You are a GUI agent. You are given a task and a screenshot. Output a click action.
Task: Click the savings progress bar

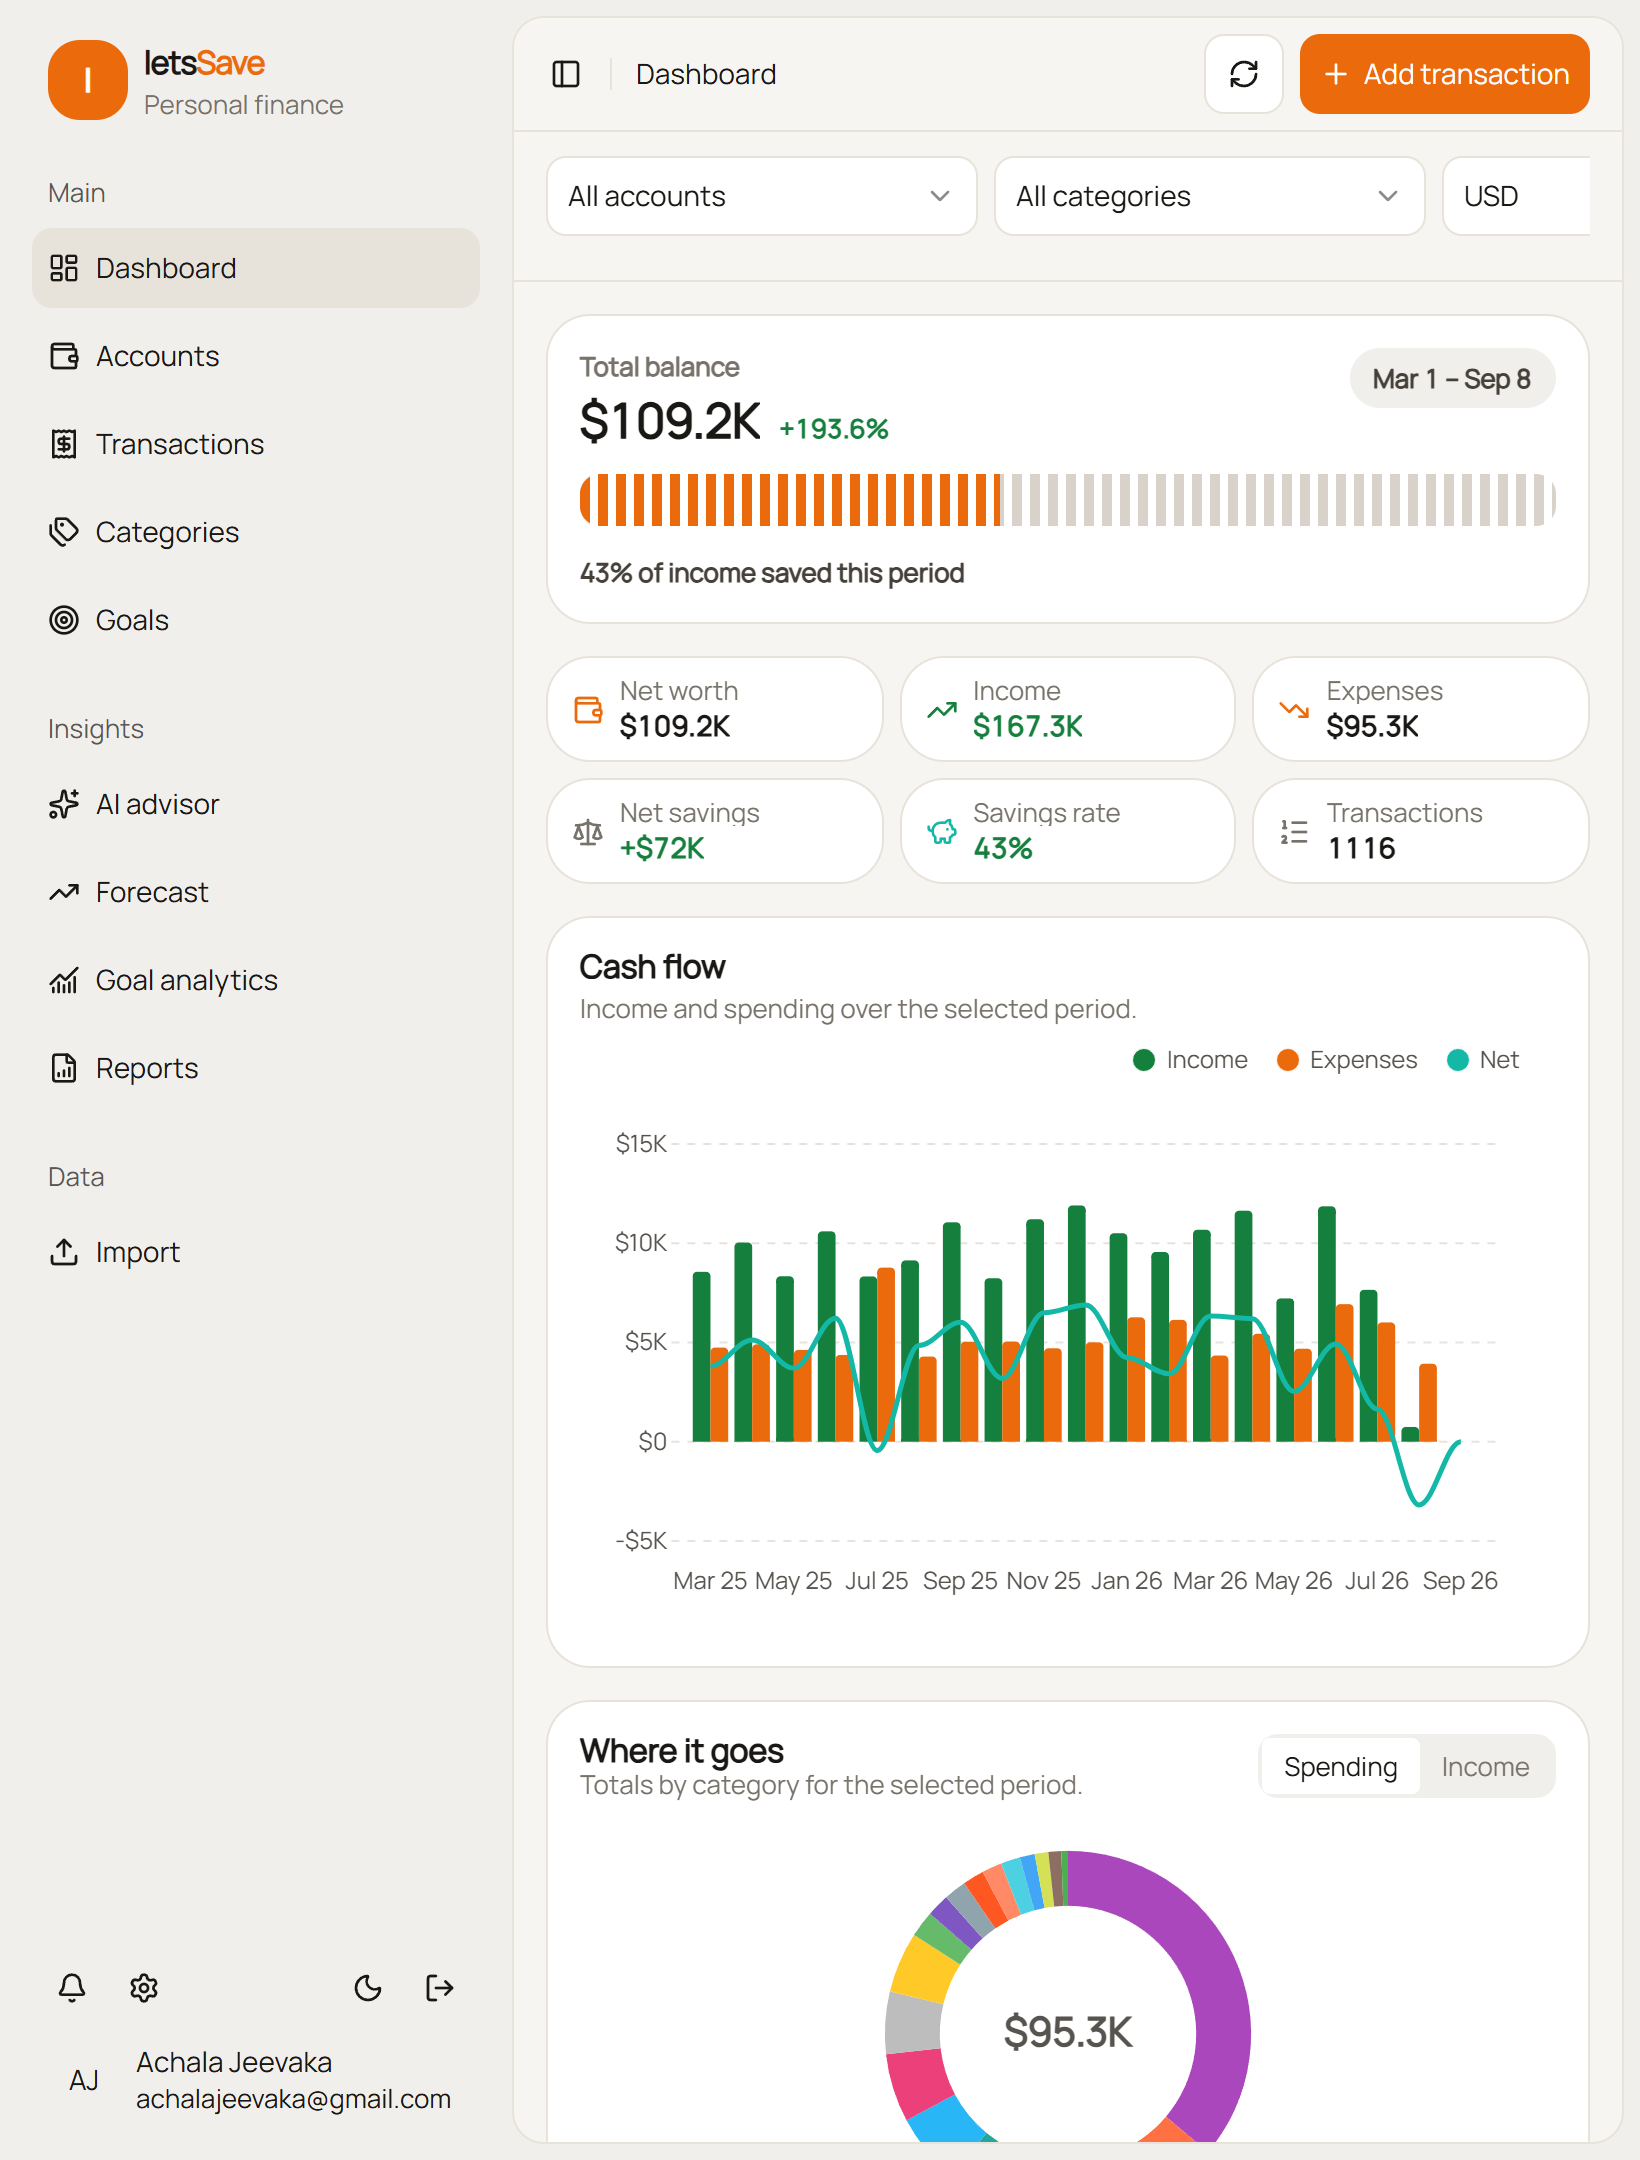pos(1068,500)
